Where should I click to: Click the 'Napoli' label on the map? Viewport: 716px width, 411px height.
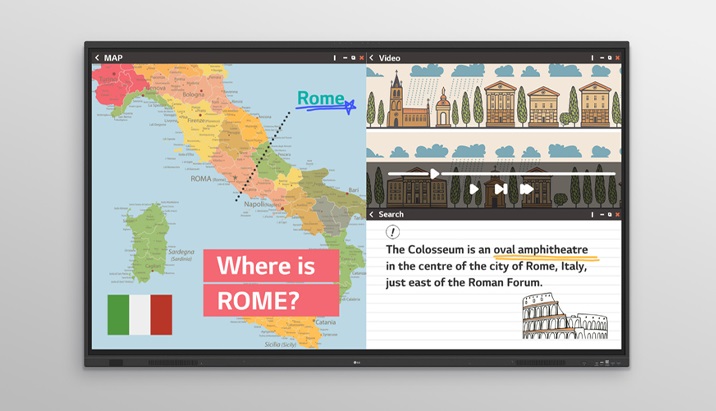[254, 204]
